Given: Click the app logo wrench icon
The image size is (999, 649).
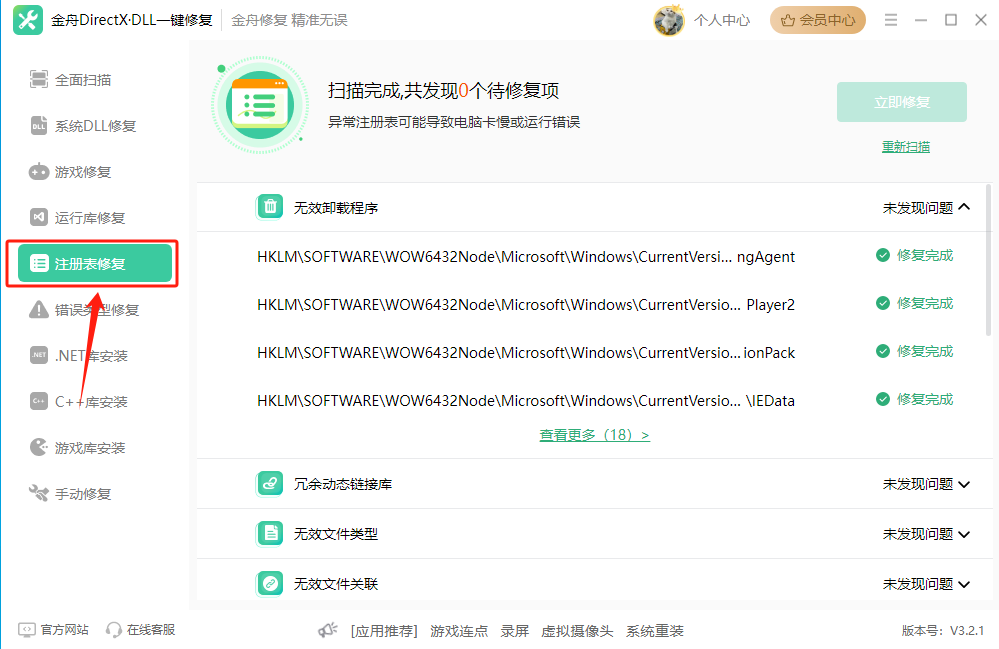Looking at the screenshot, I should [x=28, y=20].
